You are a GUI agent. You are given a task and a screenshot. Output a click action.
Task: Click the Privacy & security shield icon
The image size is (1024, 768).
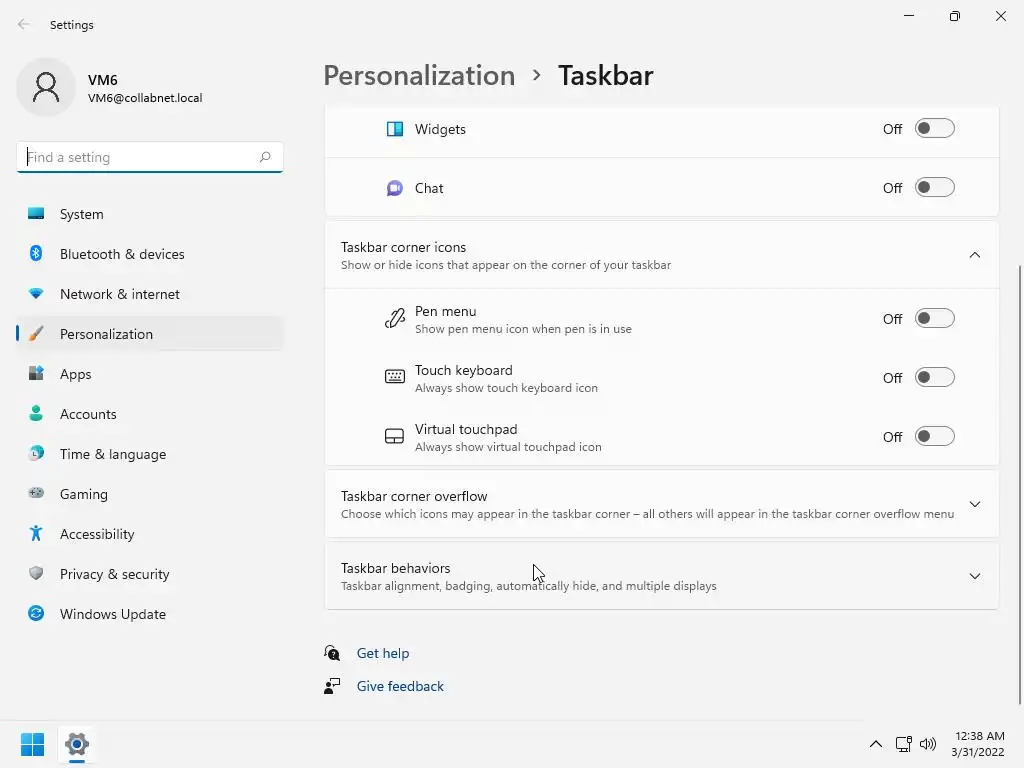pyautogui.click(x=36, y=574)
